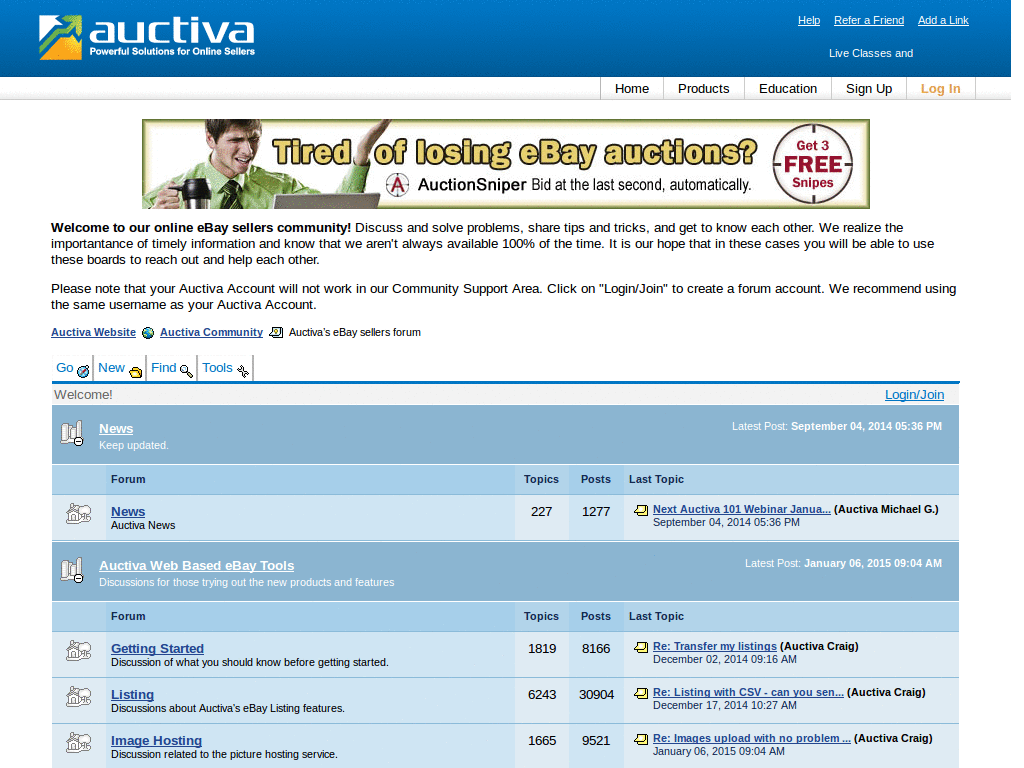Viewport: 1024px width, 768px height.
Task: Click the January 06, 2015 09:04 AM latest post date
Action: click(x=873, y=564)
